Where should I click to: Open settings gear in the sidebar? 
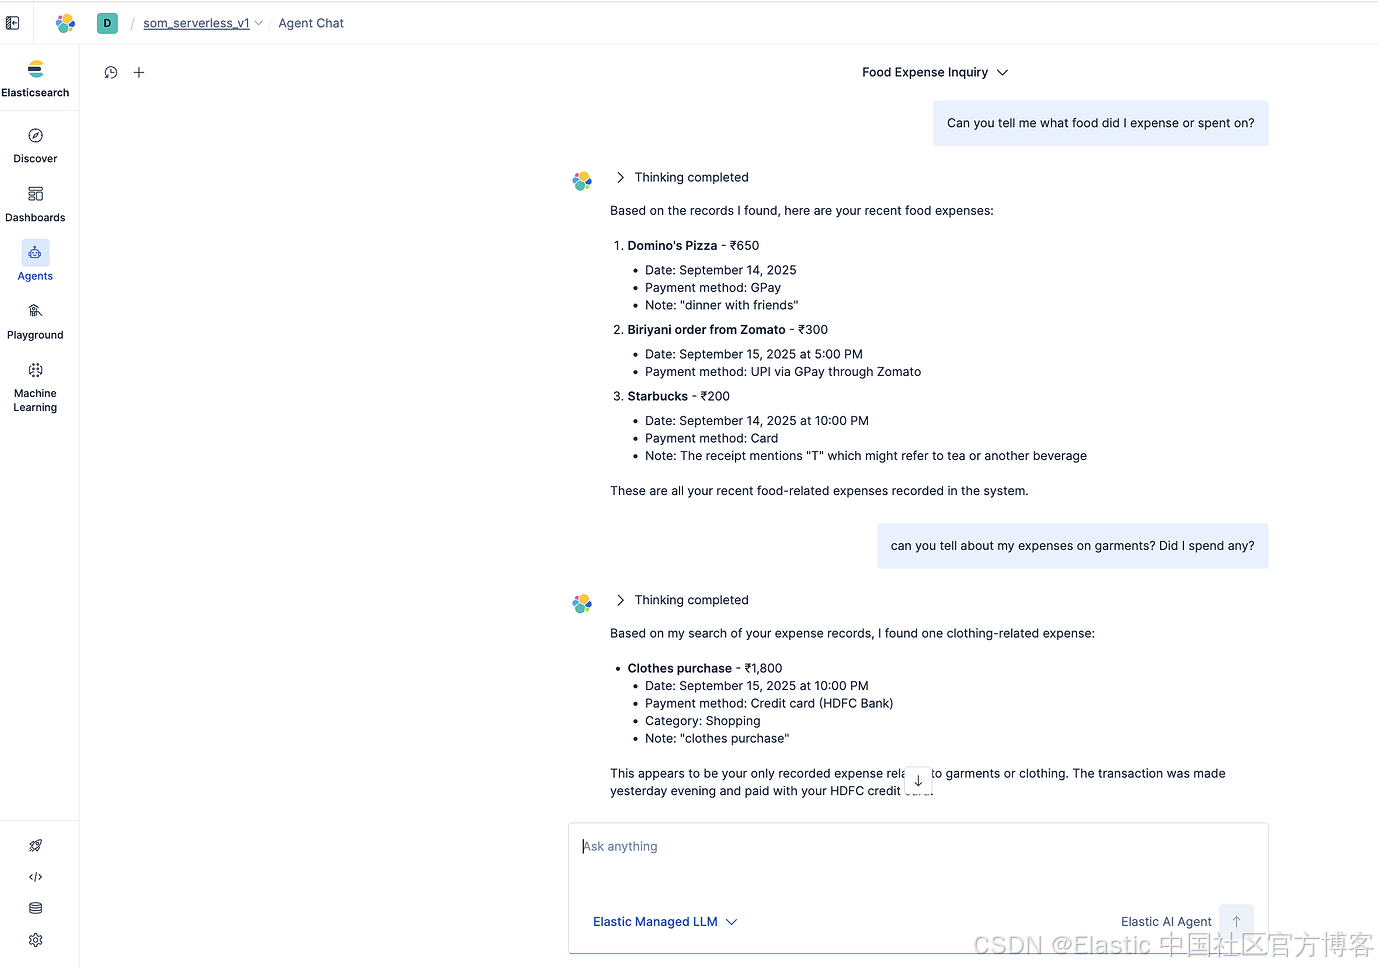36,940
